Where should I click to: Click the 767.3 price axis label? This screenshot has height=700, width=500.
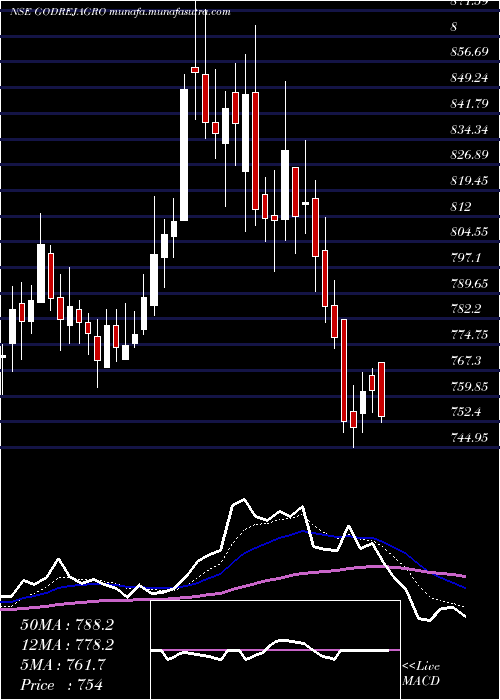[467, 361]
